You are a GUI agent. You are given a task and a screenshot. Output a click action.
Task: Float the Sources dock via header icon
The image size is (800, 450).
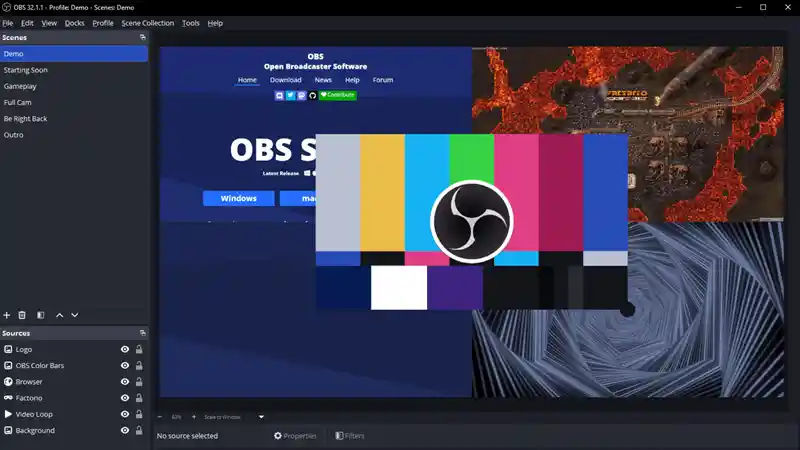click(142, 333)
